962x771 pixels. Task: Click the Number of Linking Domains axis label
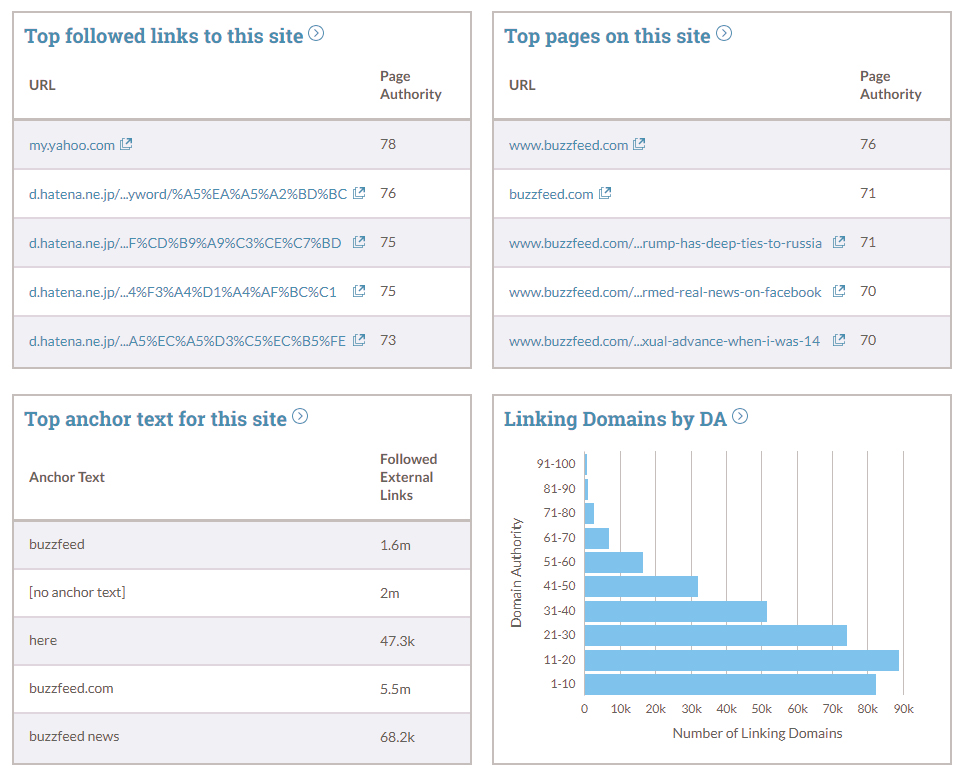pyautogui.click(x=757, y=733)
